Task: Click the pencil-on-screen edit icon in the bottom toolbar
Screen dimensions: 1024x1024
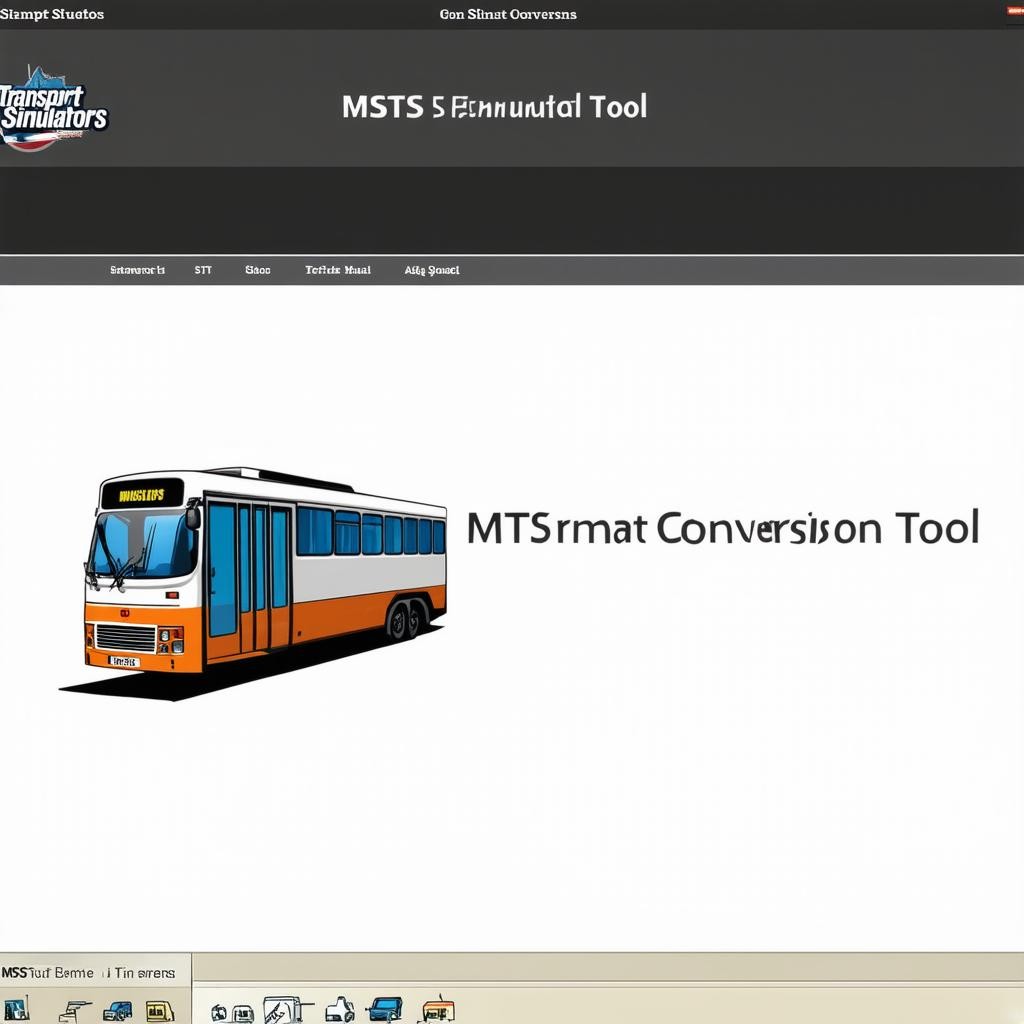Action: pyautogui.click(x=283, y=1010)
